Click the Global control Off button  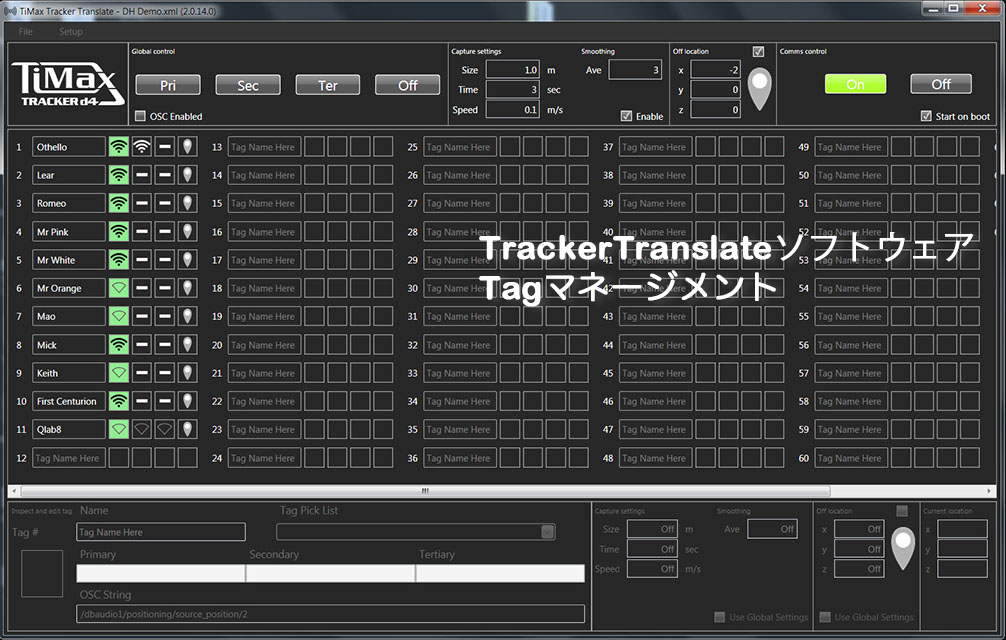407,85
